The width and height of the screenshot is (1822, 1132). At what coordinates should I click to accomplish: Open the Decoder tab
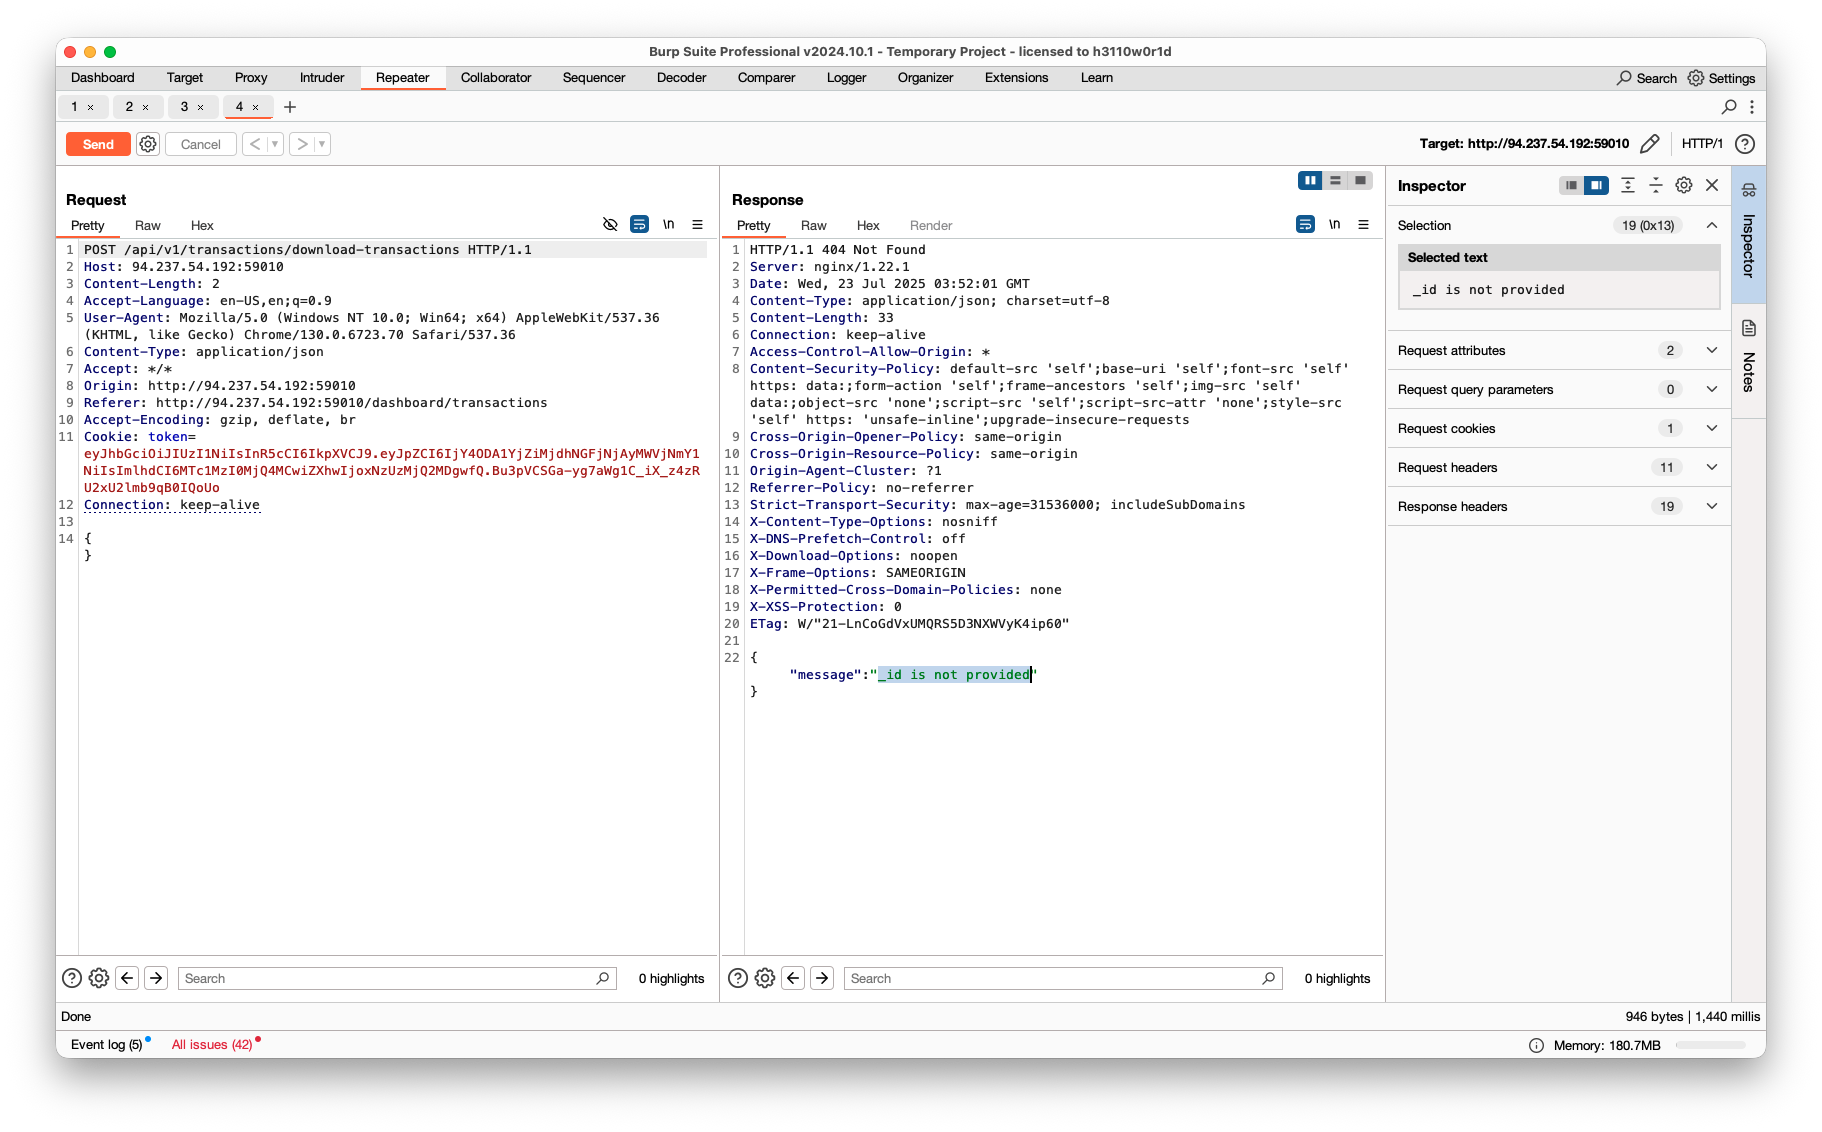tap(681, 78)
